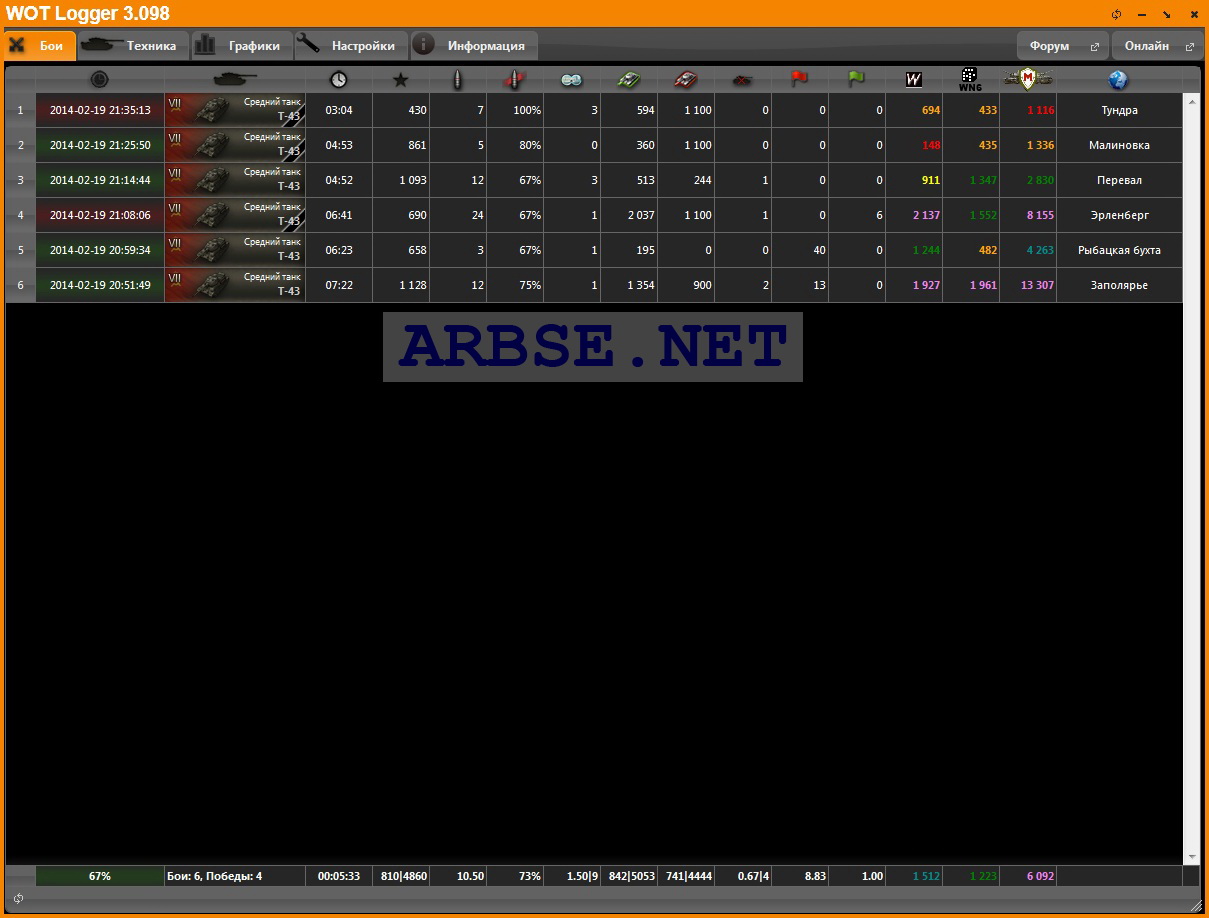The height and width of the screenshot is (918, 1209).
Task: Select the battle dated 2014-02-19 21:25:50
Action: (x=100, y=145)
